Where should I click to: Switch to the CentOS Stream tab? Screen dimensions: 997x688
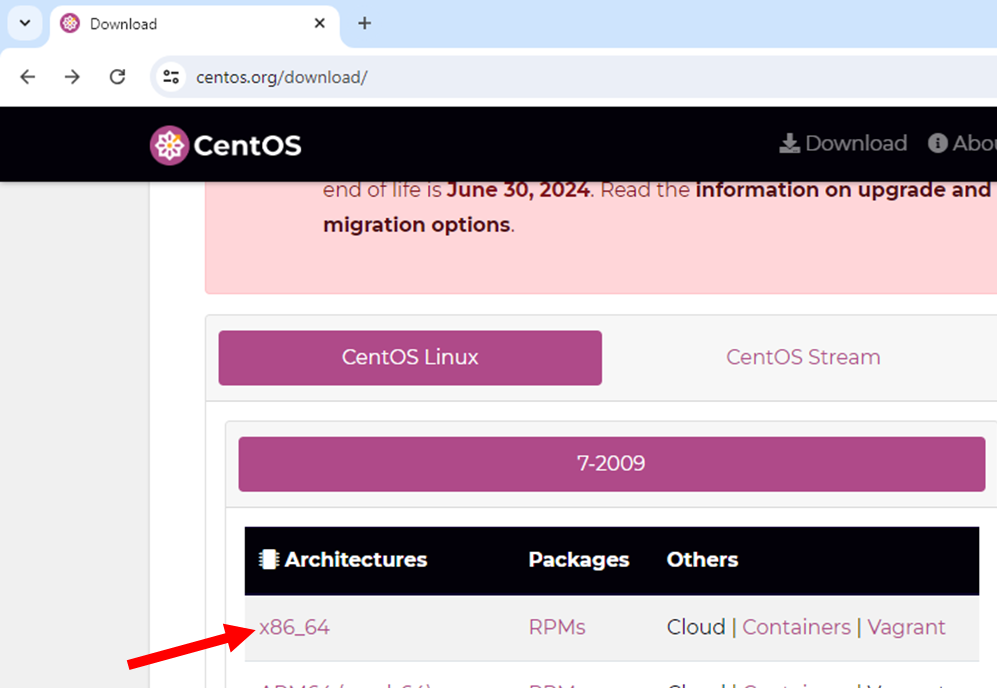pyautogui.click(x=803, y=357)
